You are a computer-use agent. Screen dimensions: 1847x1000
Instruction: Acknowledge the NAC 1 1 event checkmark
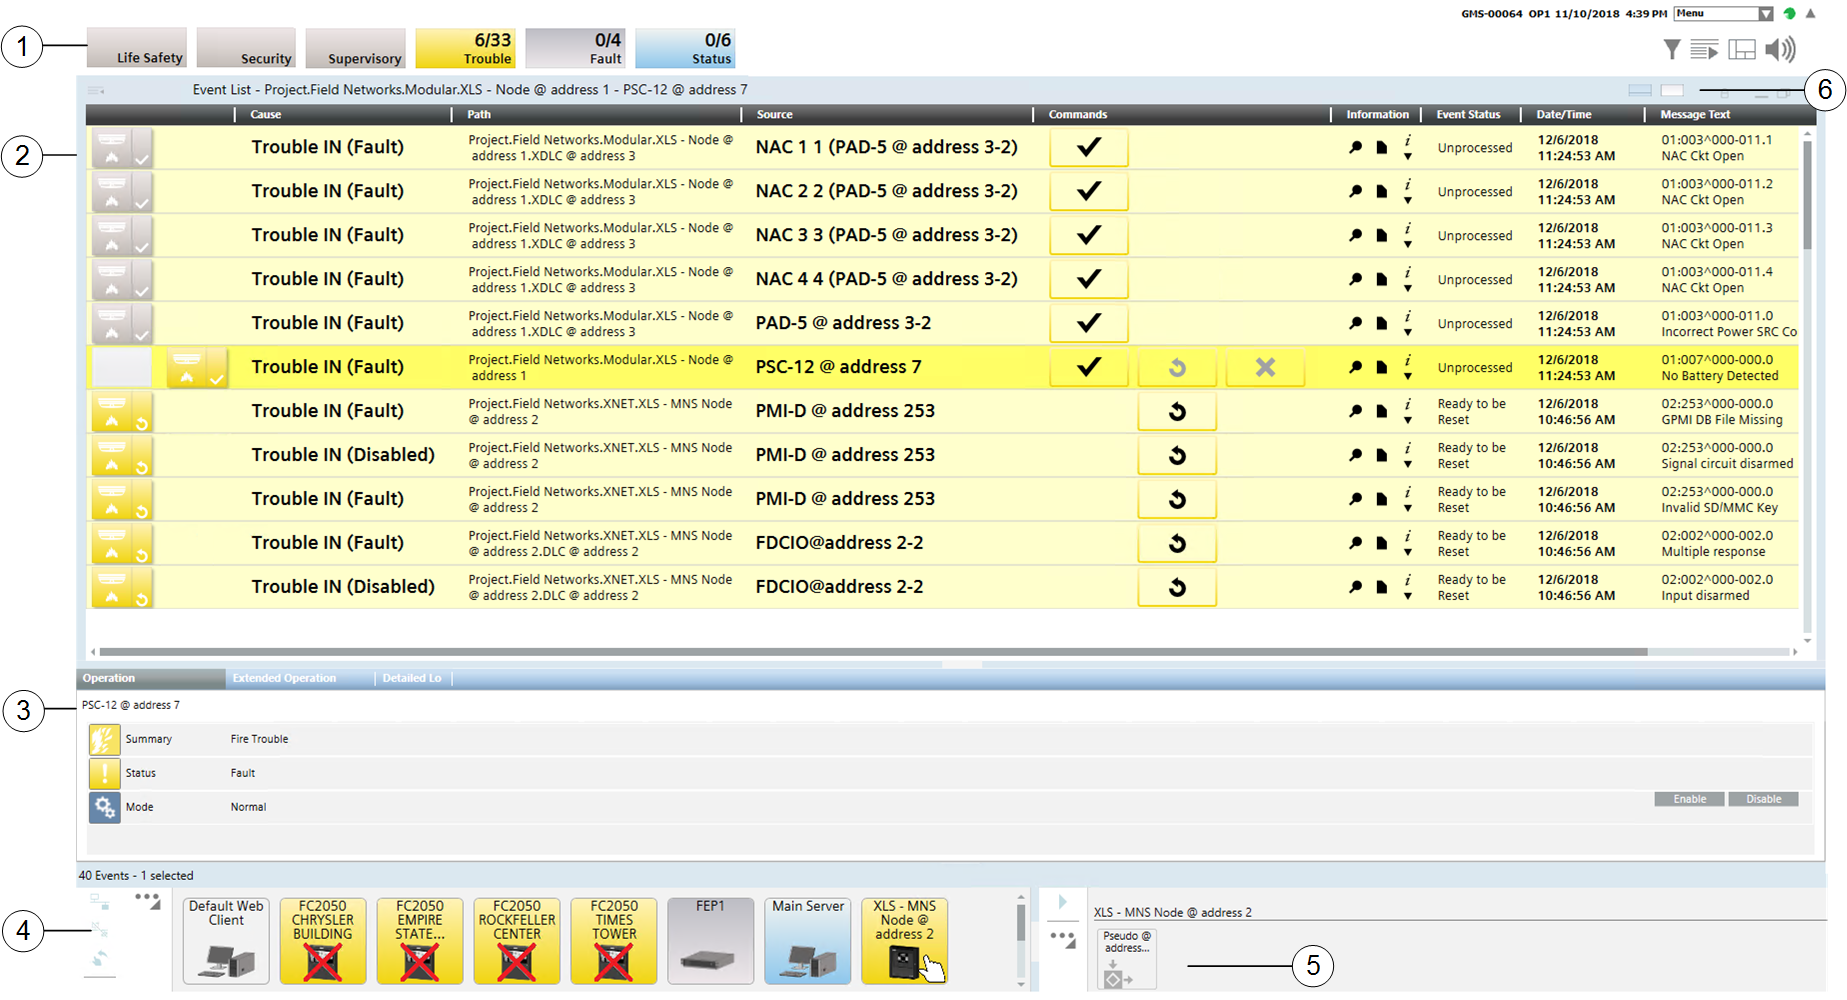coord(1088,147)
